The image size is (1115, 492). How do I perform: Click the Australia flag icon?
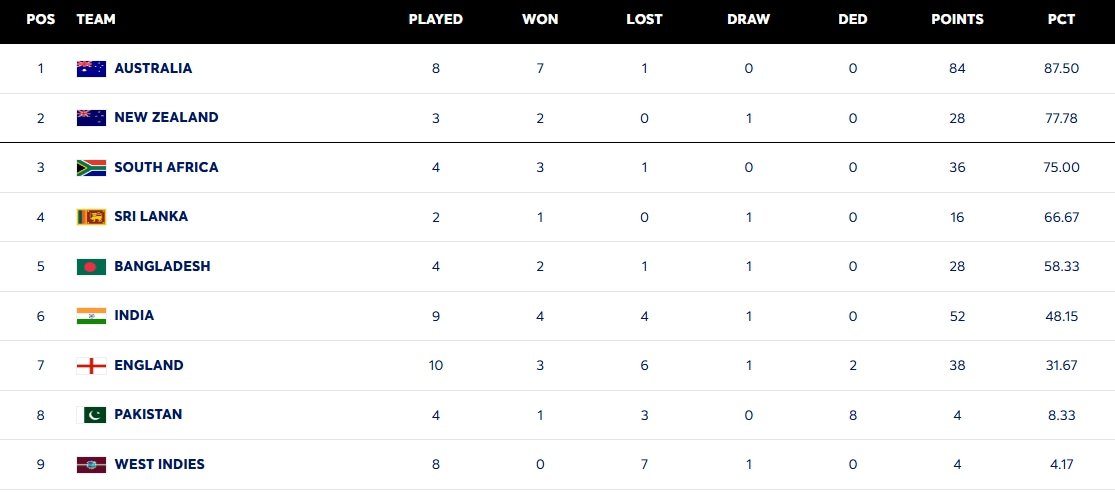point(91,69)
